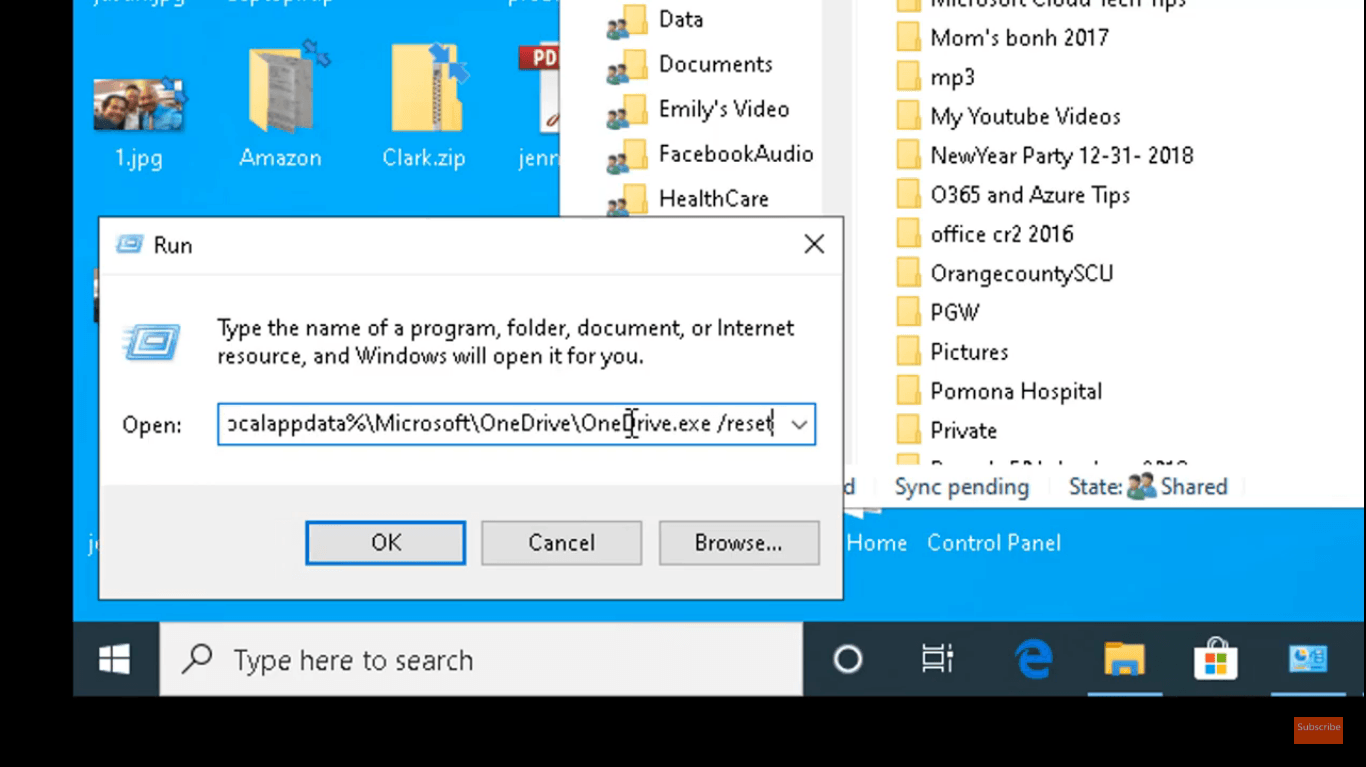This screenshot has height=767, width=1366.
Task: Open Task View from the taskbar
Action: [937, 659]
